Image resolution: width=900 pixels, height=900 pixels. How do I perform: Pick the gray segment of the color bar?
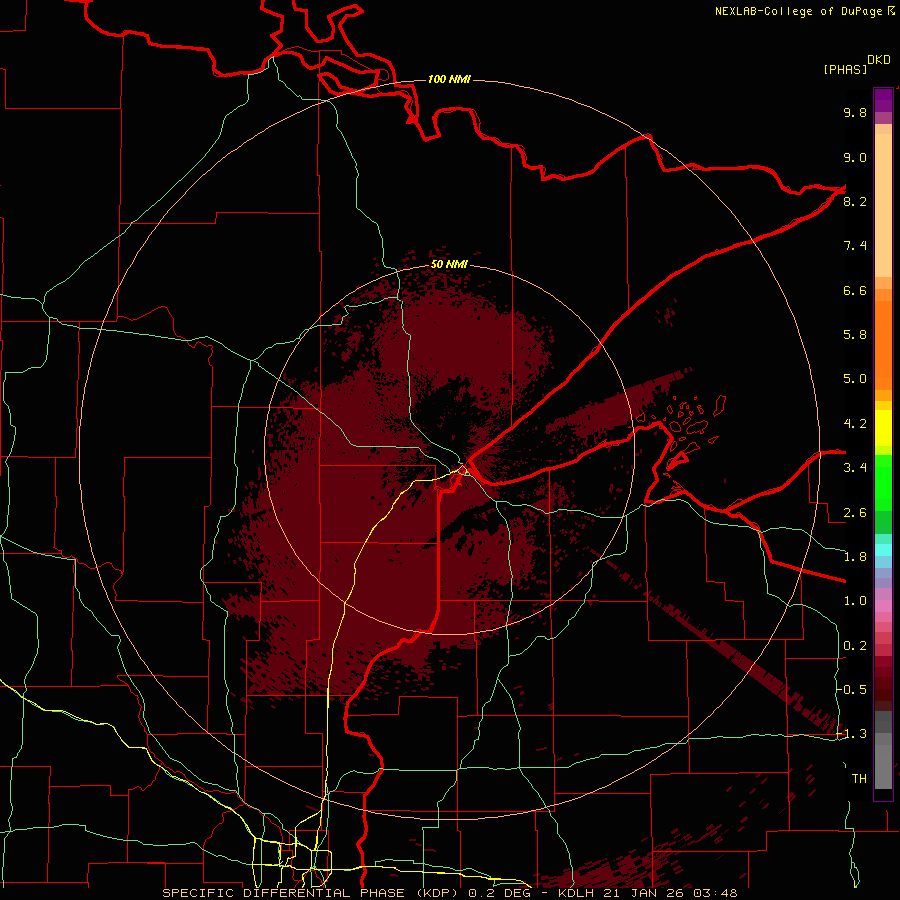coord(883,750)
